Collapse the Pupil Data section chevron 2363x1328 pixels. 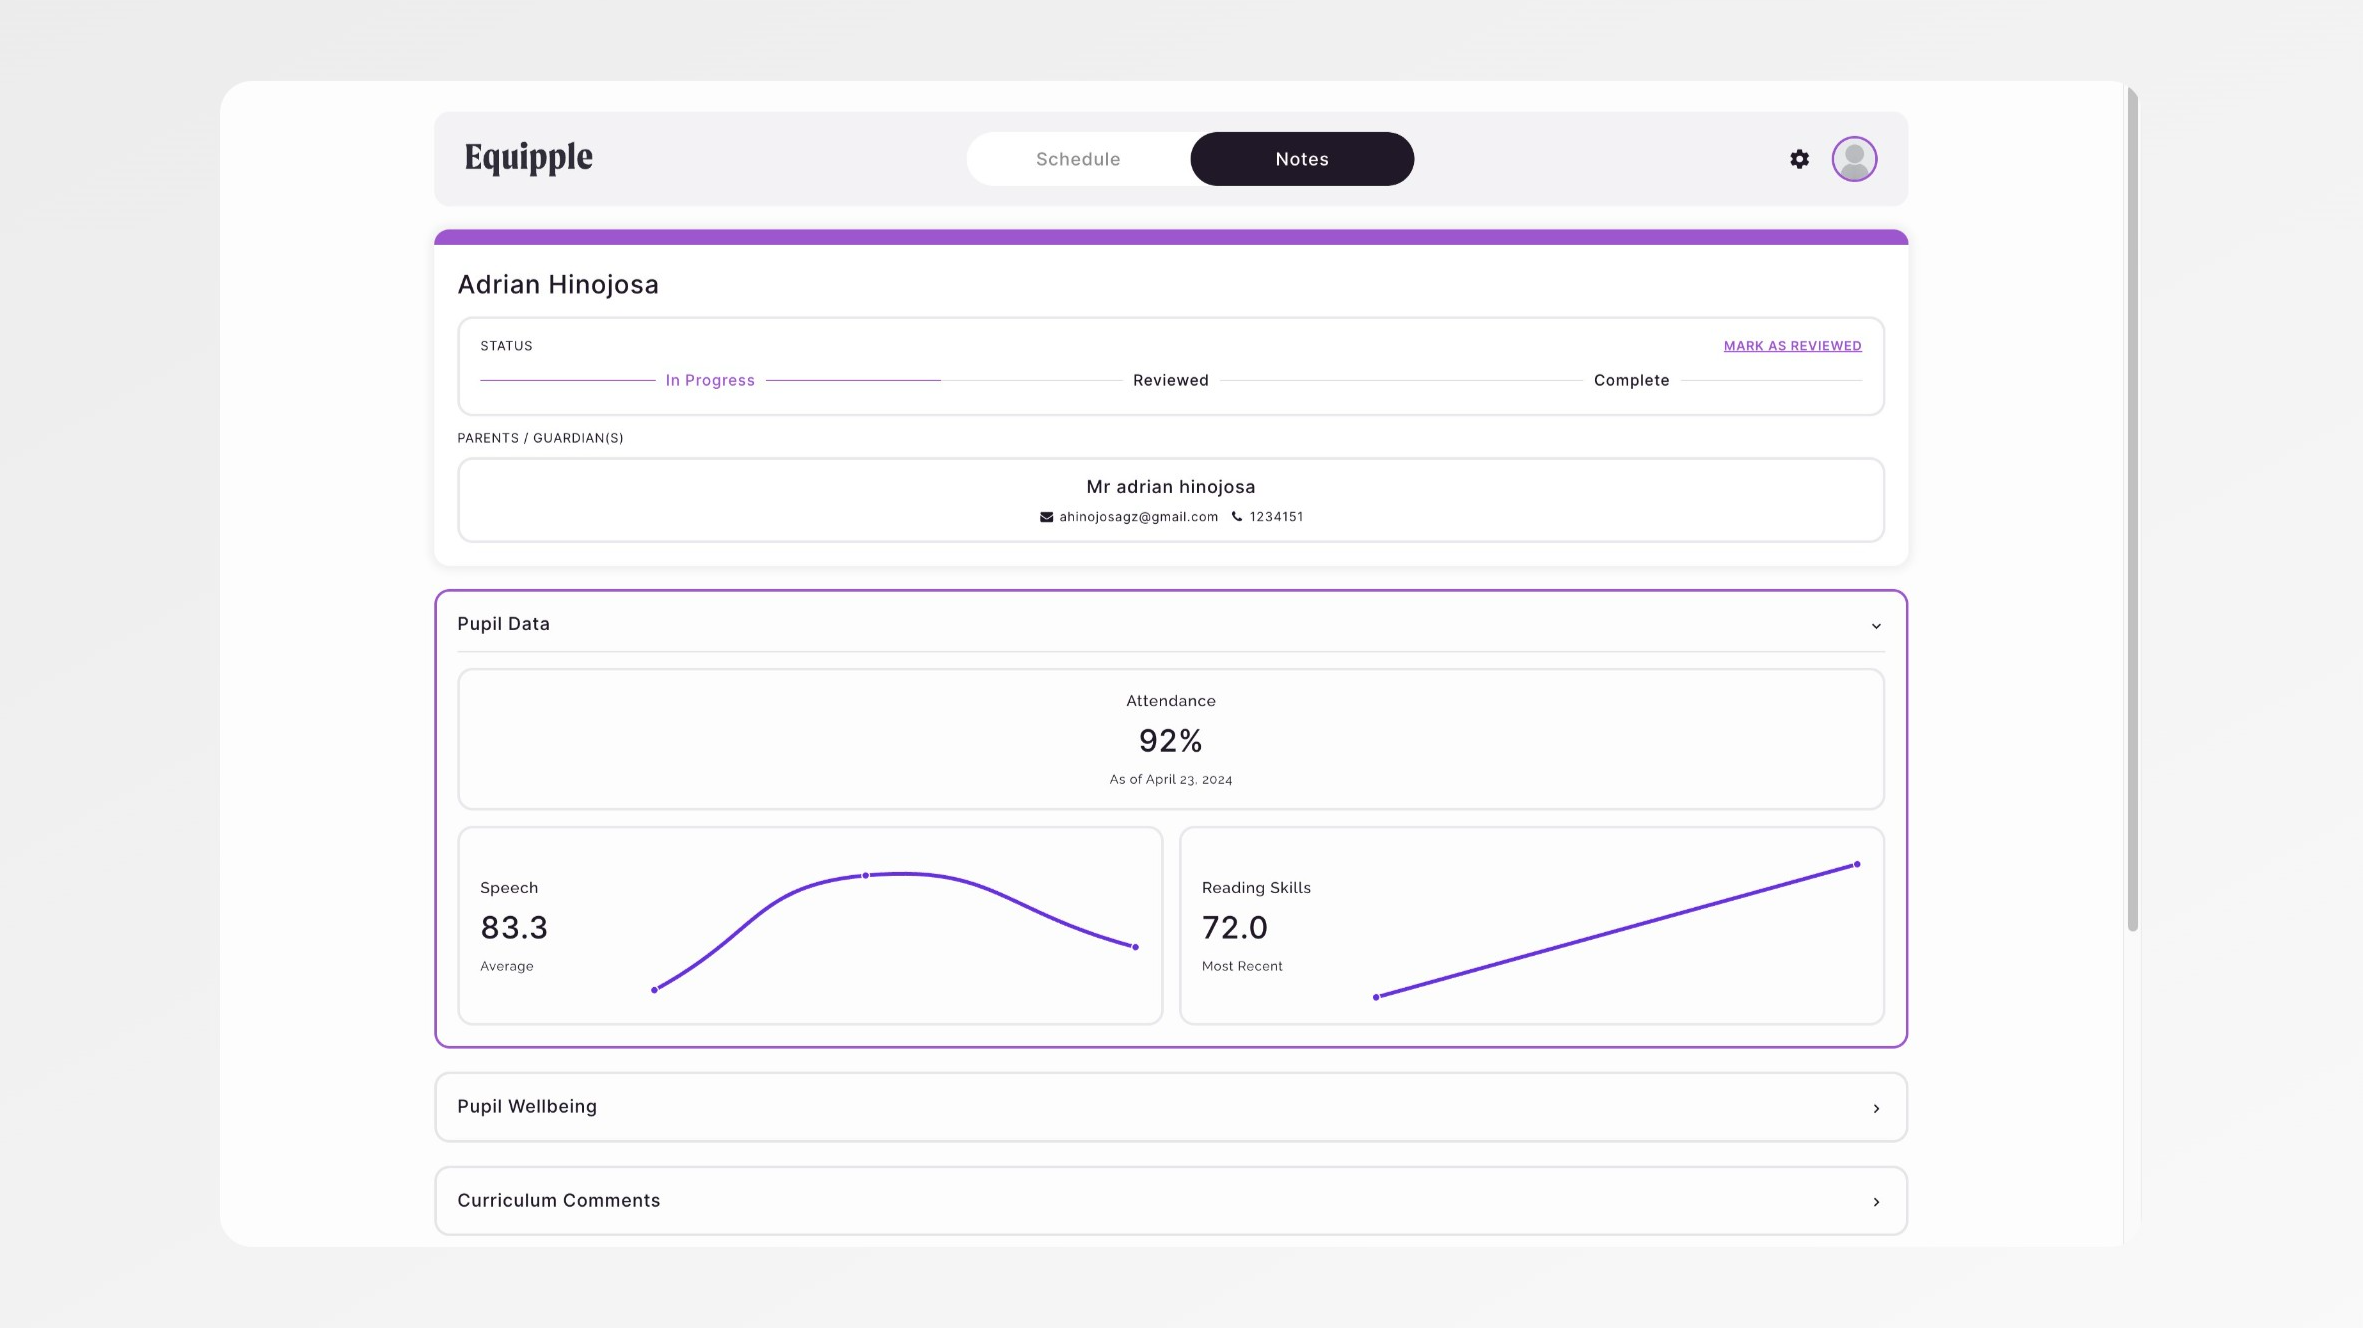[x=1876, y=626]
